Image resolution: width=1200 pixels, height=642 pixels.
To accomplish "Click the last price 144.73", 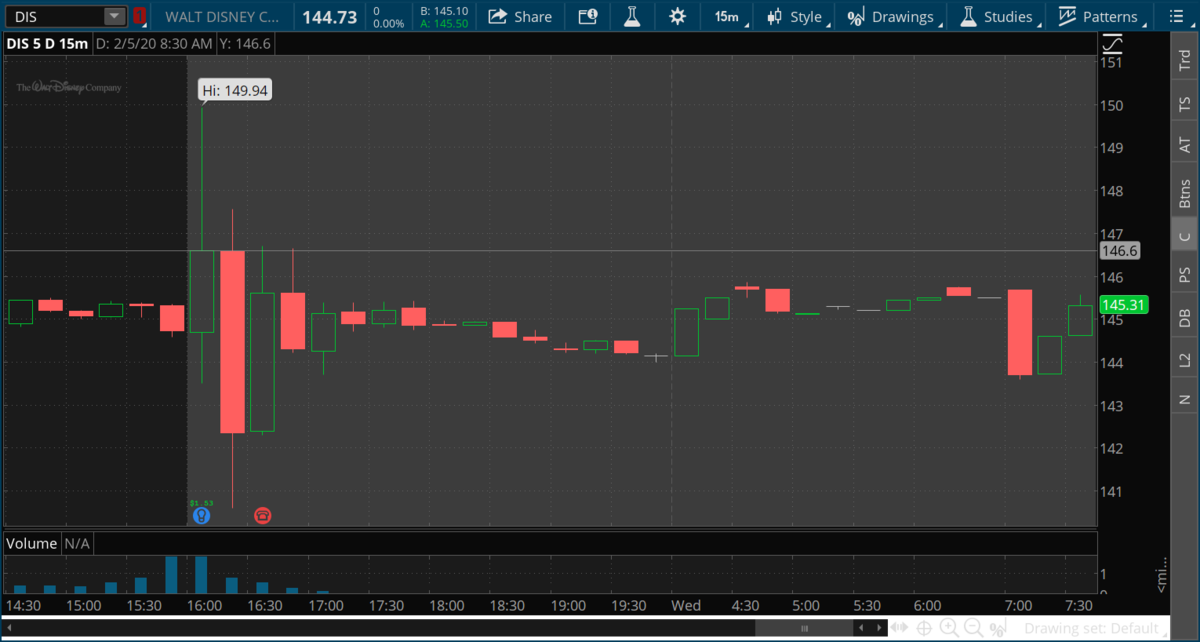I will click(330, 17).
